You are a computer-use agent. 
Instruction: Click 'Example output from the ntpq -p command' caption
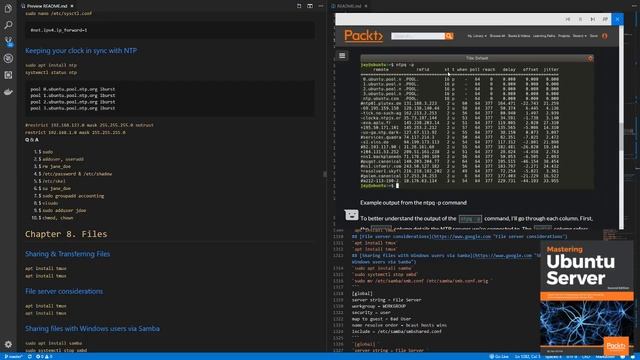click(413, 202)
